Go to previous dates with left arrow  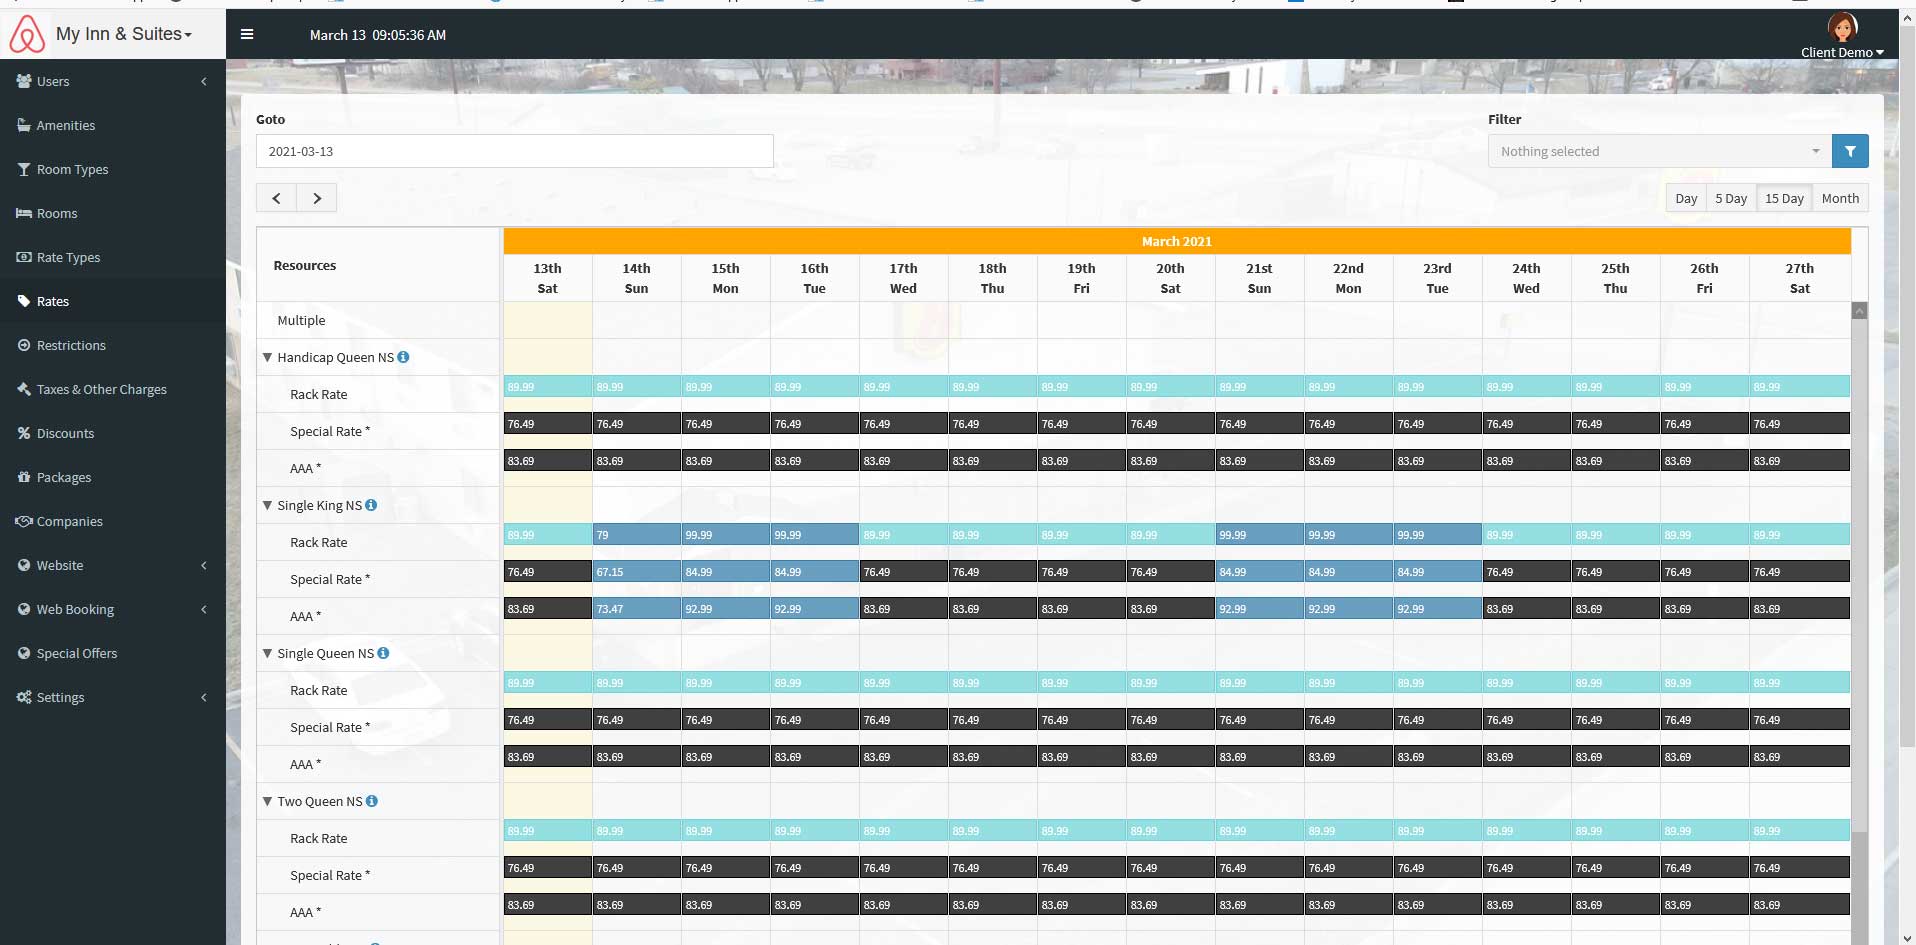click(276, 198)
